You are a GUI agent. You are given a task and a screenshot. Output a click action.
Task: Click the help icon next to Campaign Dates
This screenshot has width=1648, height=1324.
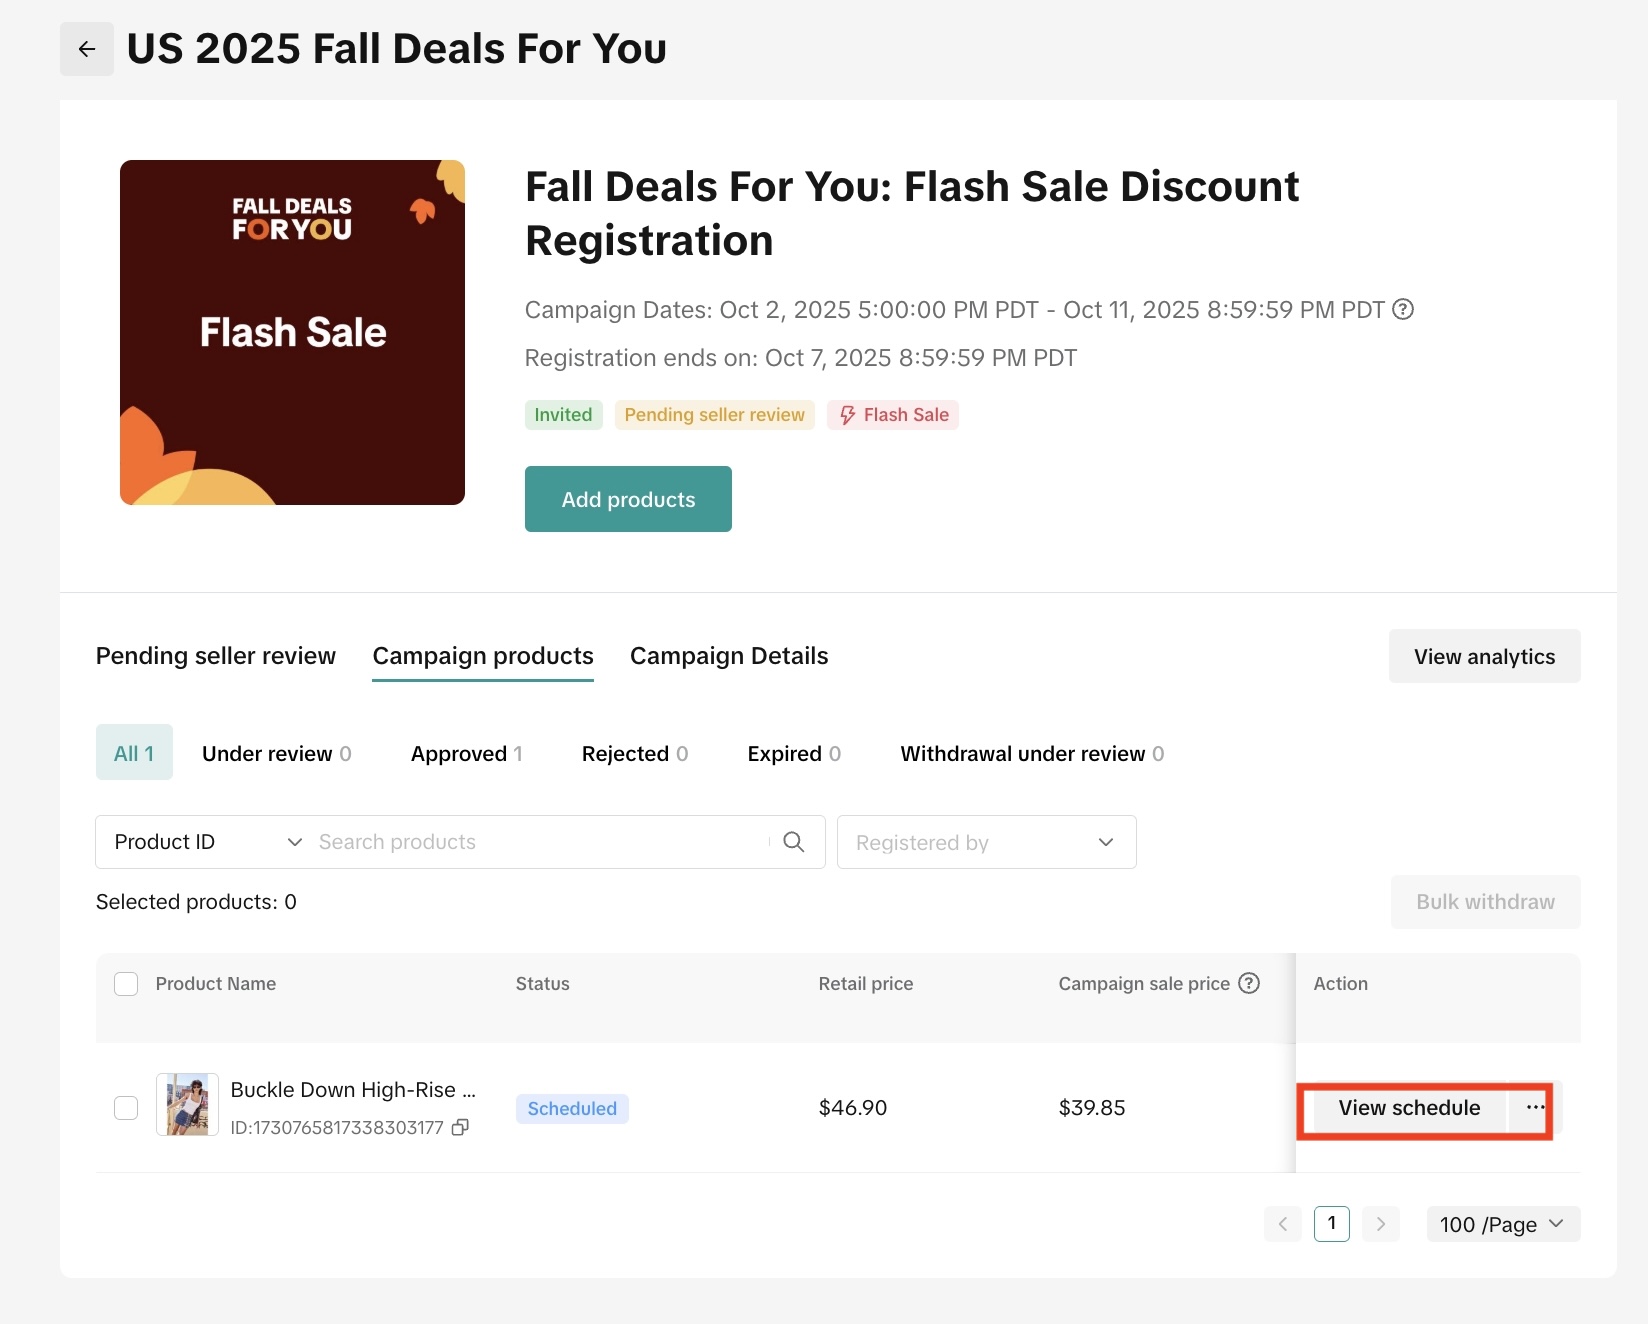pyautogui.click(x=1403, y=310)
